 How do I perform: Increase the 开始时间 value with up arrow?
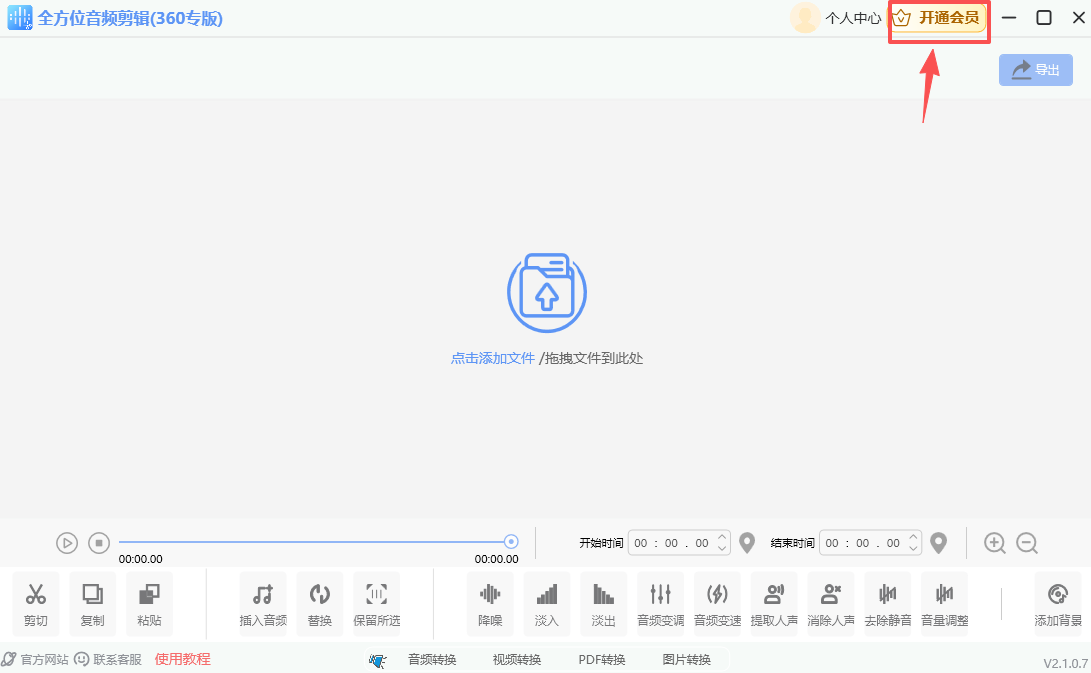point(722,537)
